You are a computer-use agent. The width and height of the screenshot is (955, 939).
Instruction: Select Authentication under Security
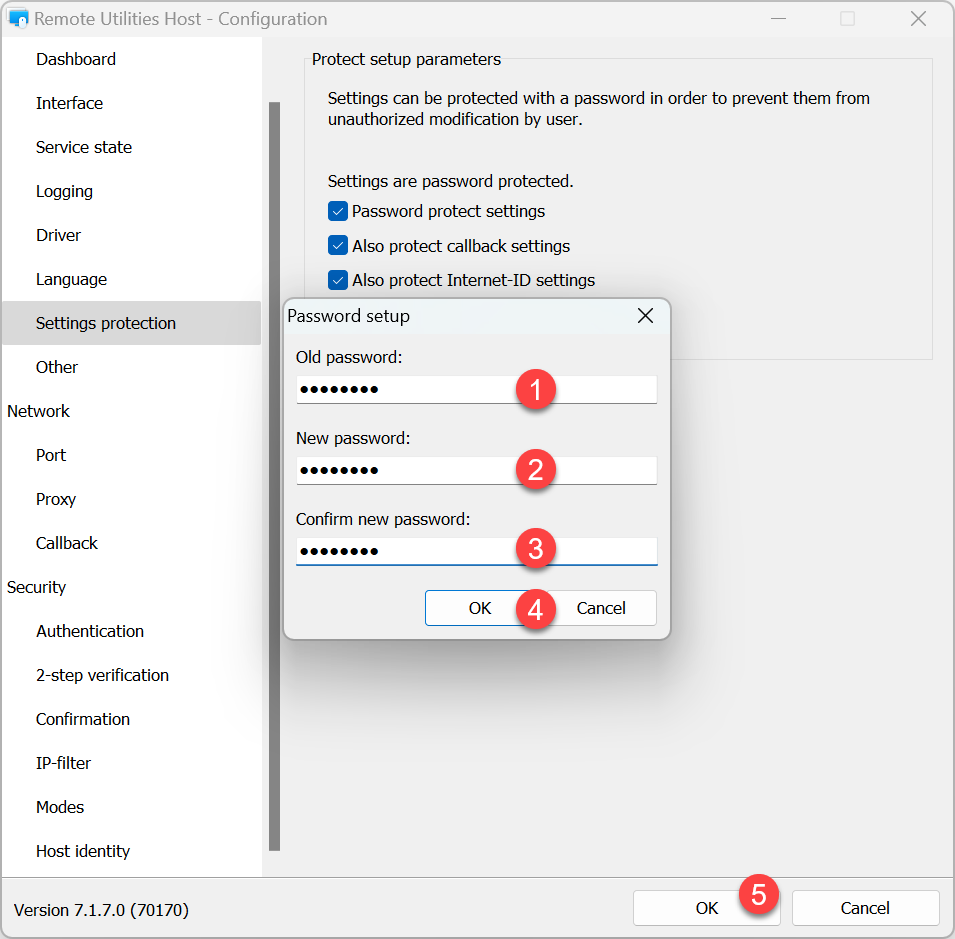[x=90, y=631]
